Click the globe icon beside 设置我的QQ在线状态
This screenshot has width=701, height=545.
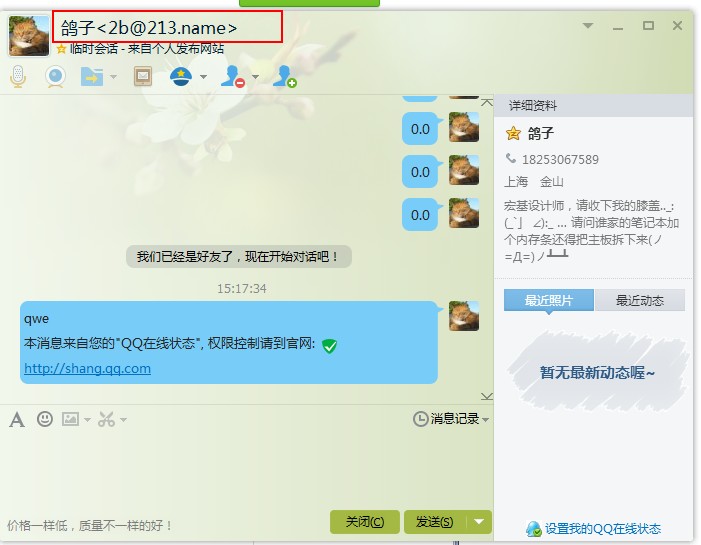(534, 529)
